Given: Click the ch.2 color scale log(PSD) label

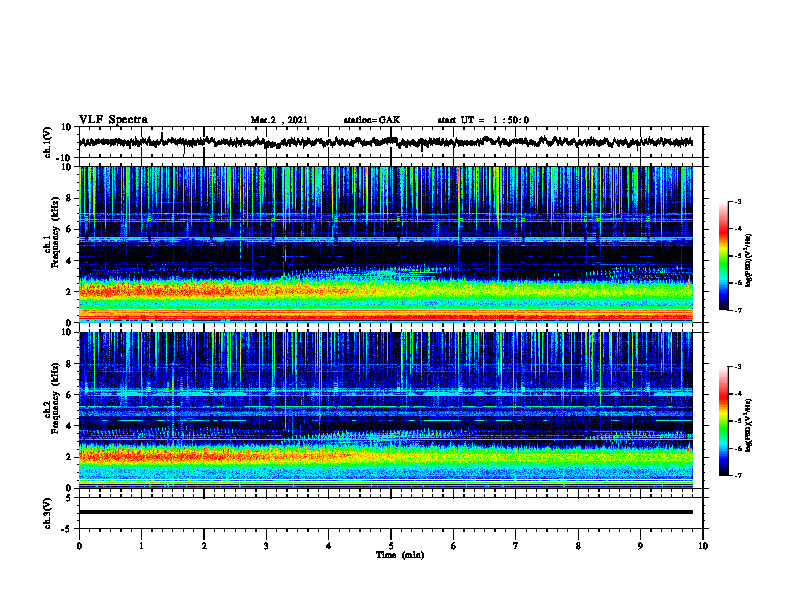Looking at the screenshot, I should coord(748,425).
